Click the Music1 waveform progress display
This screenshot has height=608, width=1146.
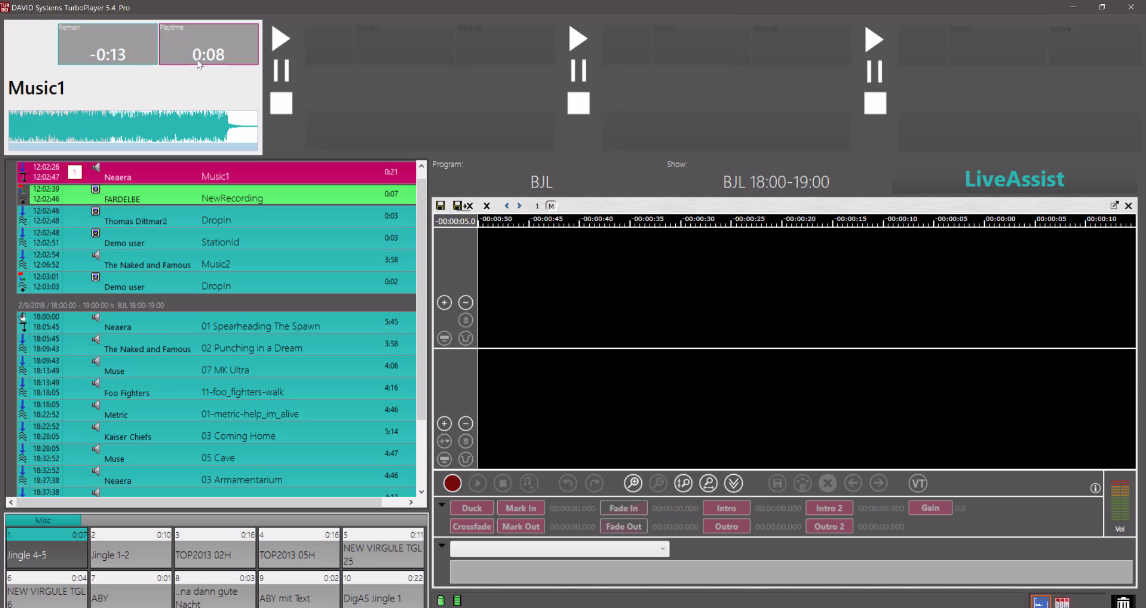(x=132, y=130)
